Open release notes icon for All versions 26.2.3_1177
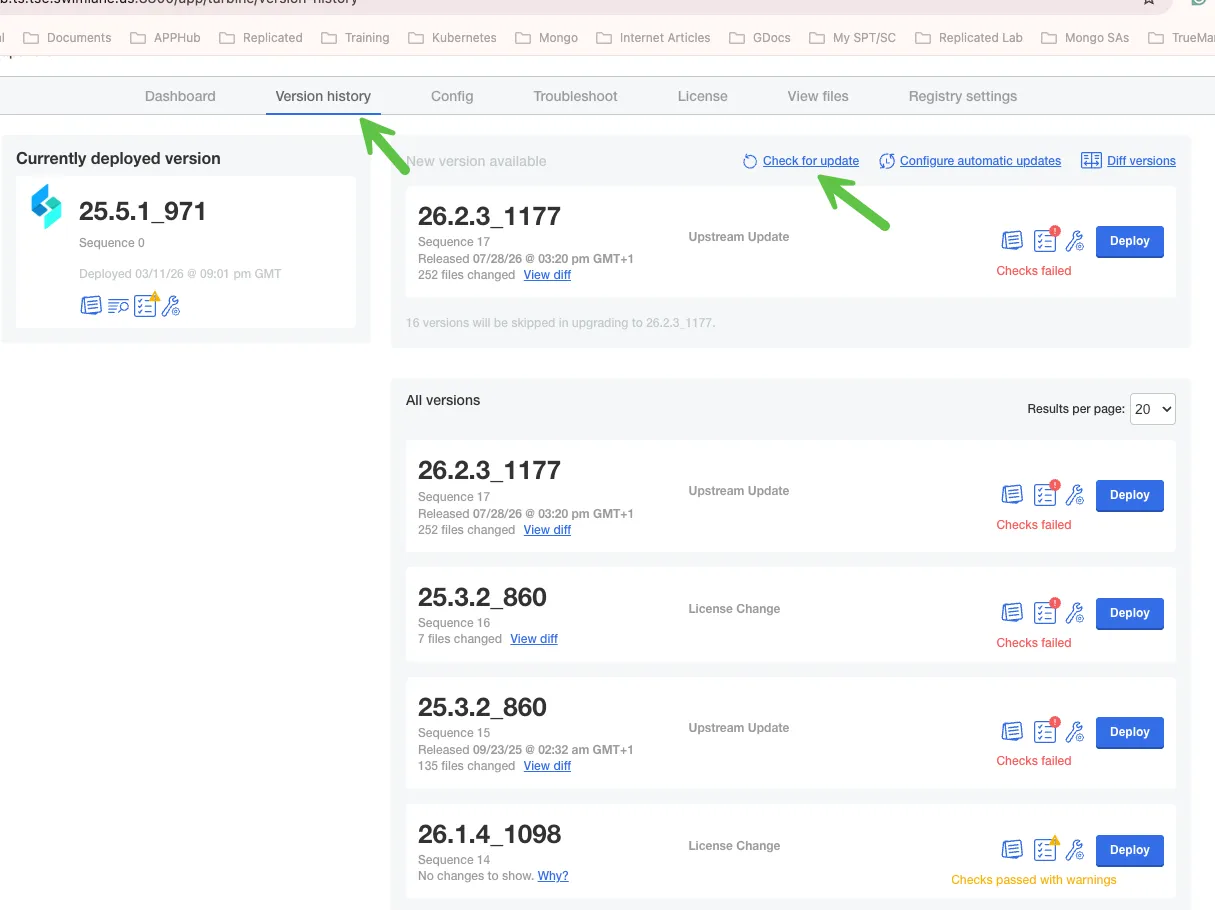The width and height of the screenshot is (1215, 910). (x=1012, y=495)
